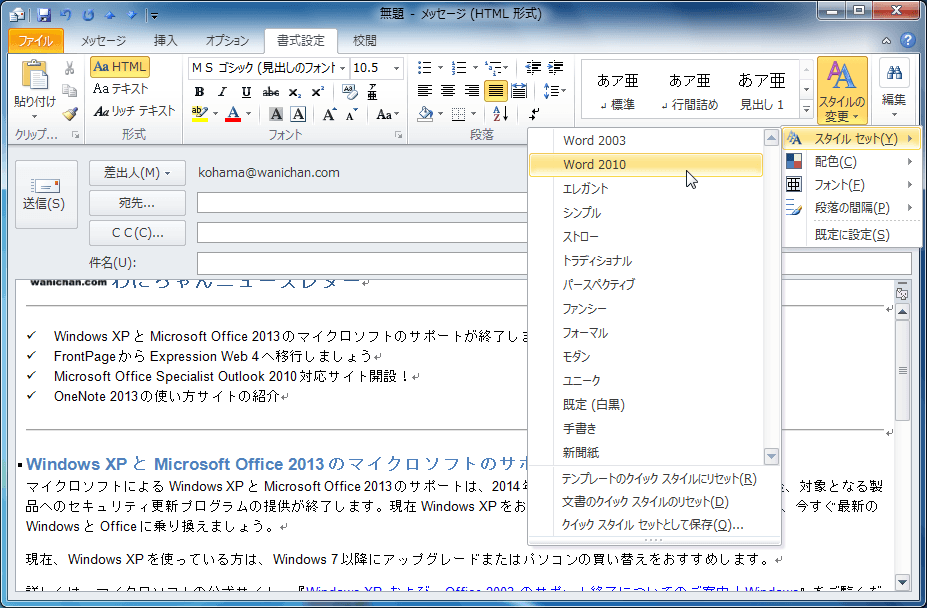927x608 pixels.
Task: Select HTML message format
Action: (x=120, y=67)
